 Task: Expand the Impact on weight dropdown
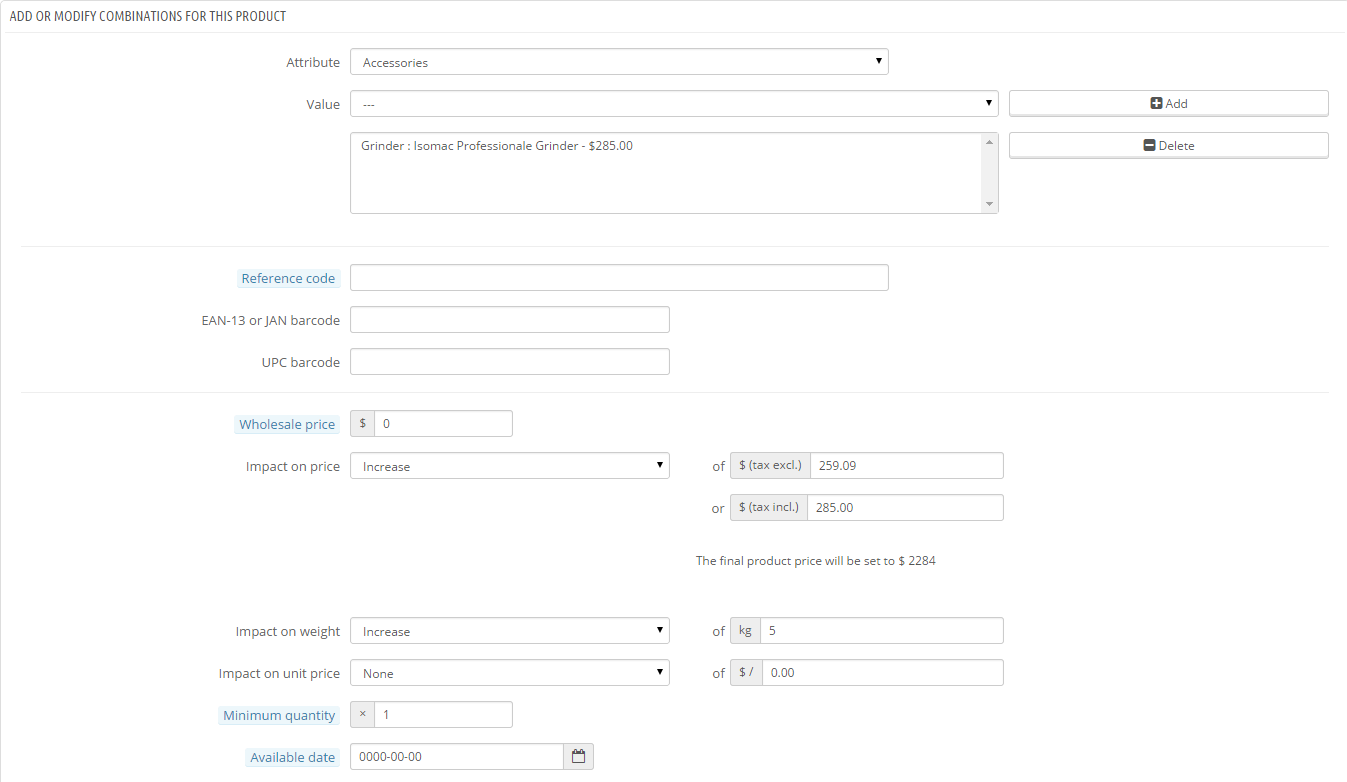click(510, 631)
